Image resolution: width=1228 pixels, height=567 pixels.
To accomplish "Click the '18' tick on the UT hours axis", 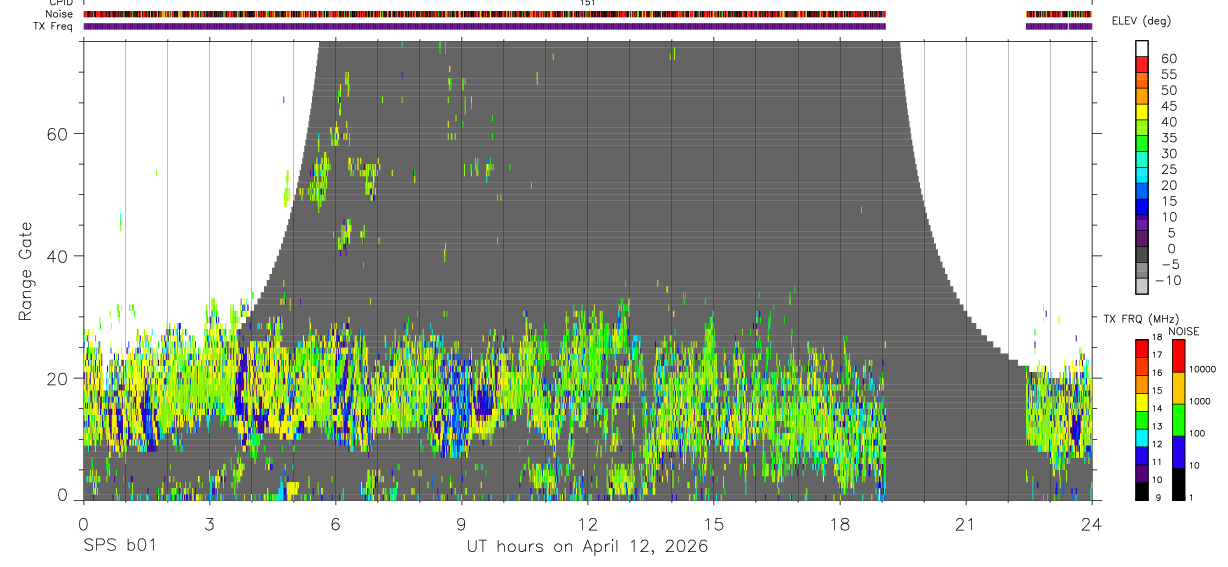I will [840, 524].
